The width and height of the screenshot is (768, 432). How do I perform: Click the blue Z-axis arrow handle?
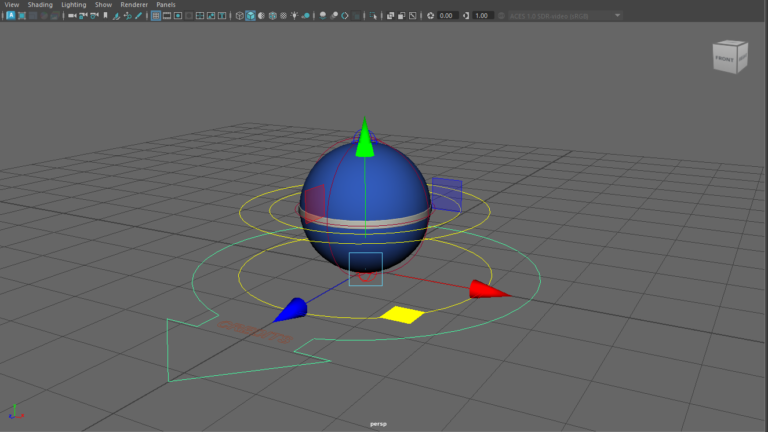[291, 310]
